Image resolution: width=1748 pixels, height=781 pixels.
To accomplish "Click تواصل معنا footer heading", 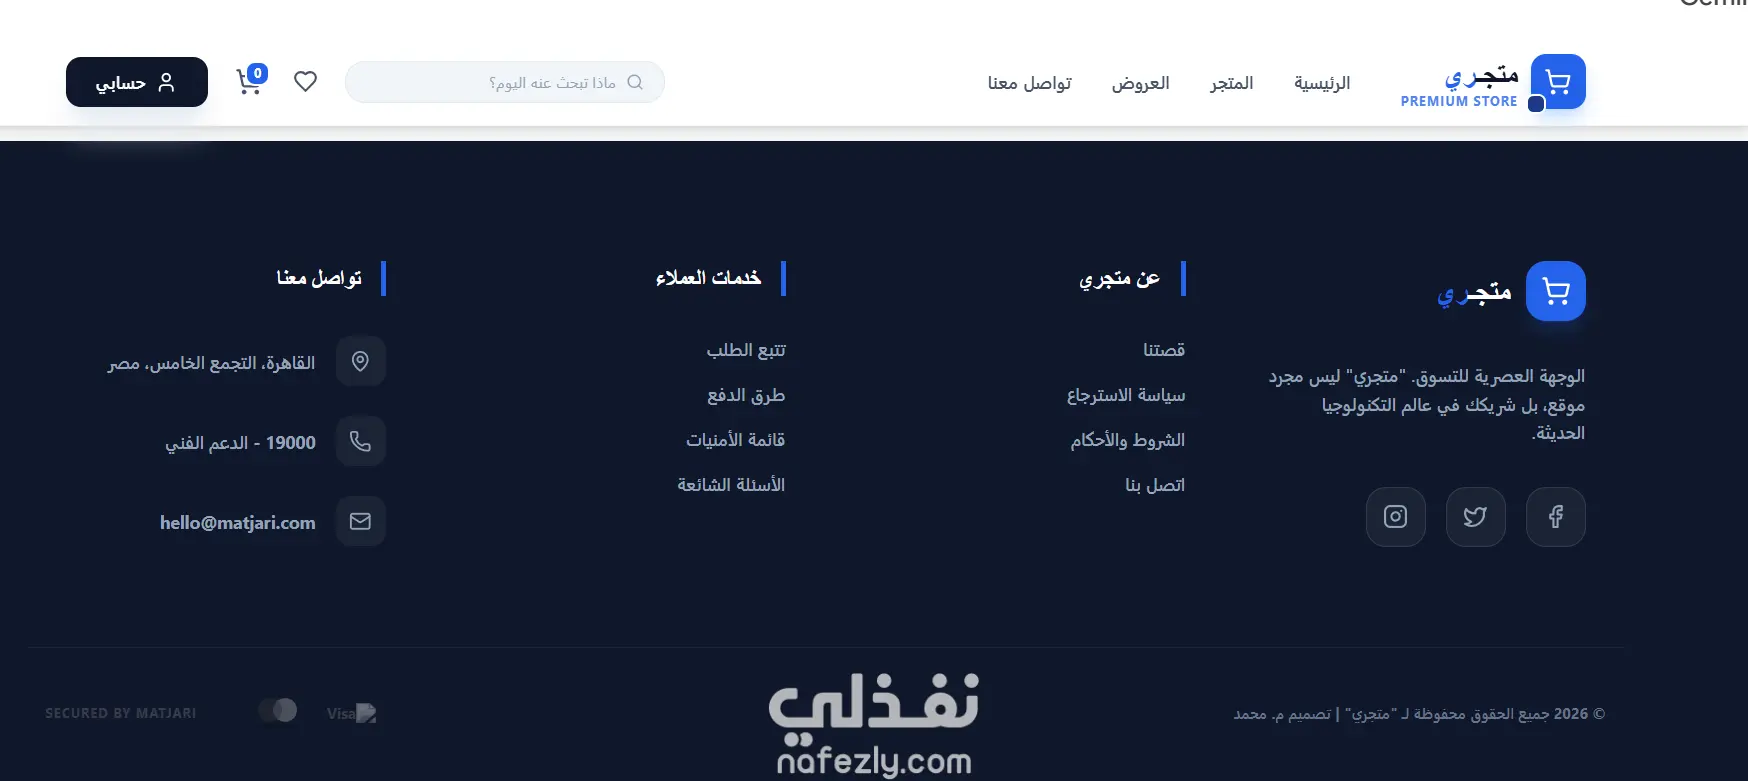I will point(320,278).
